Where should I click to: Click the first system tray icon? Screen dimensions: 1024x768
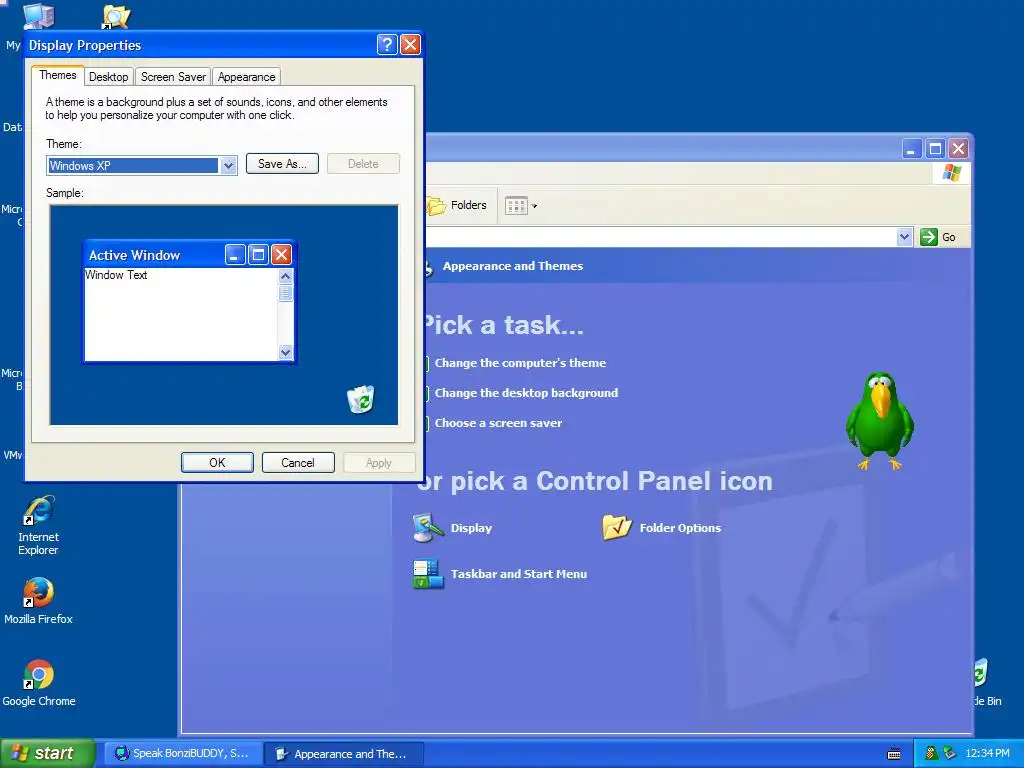(931, 754)
